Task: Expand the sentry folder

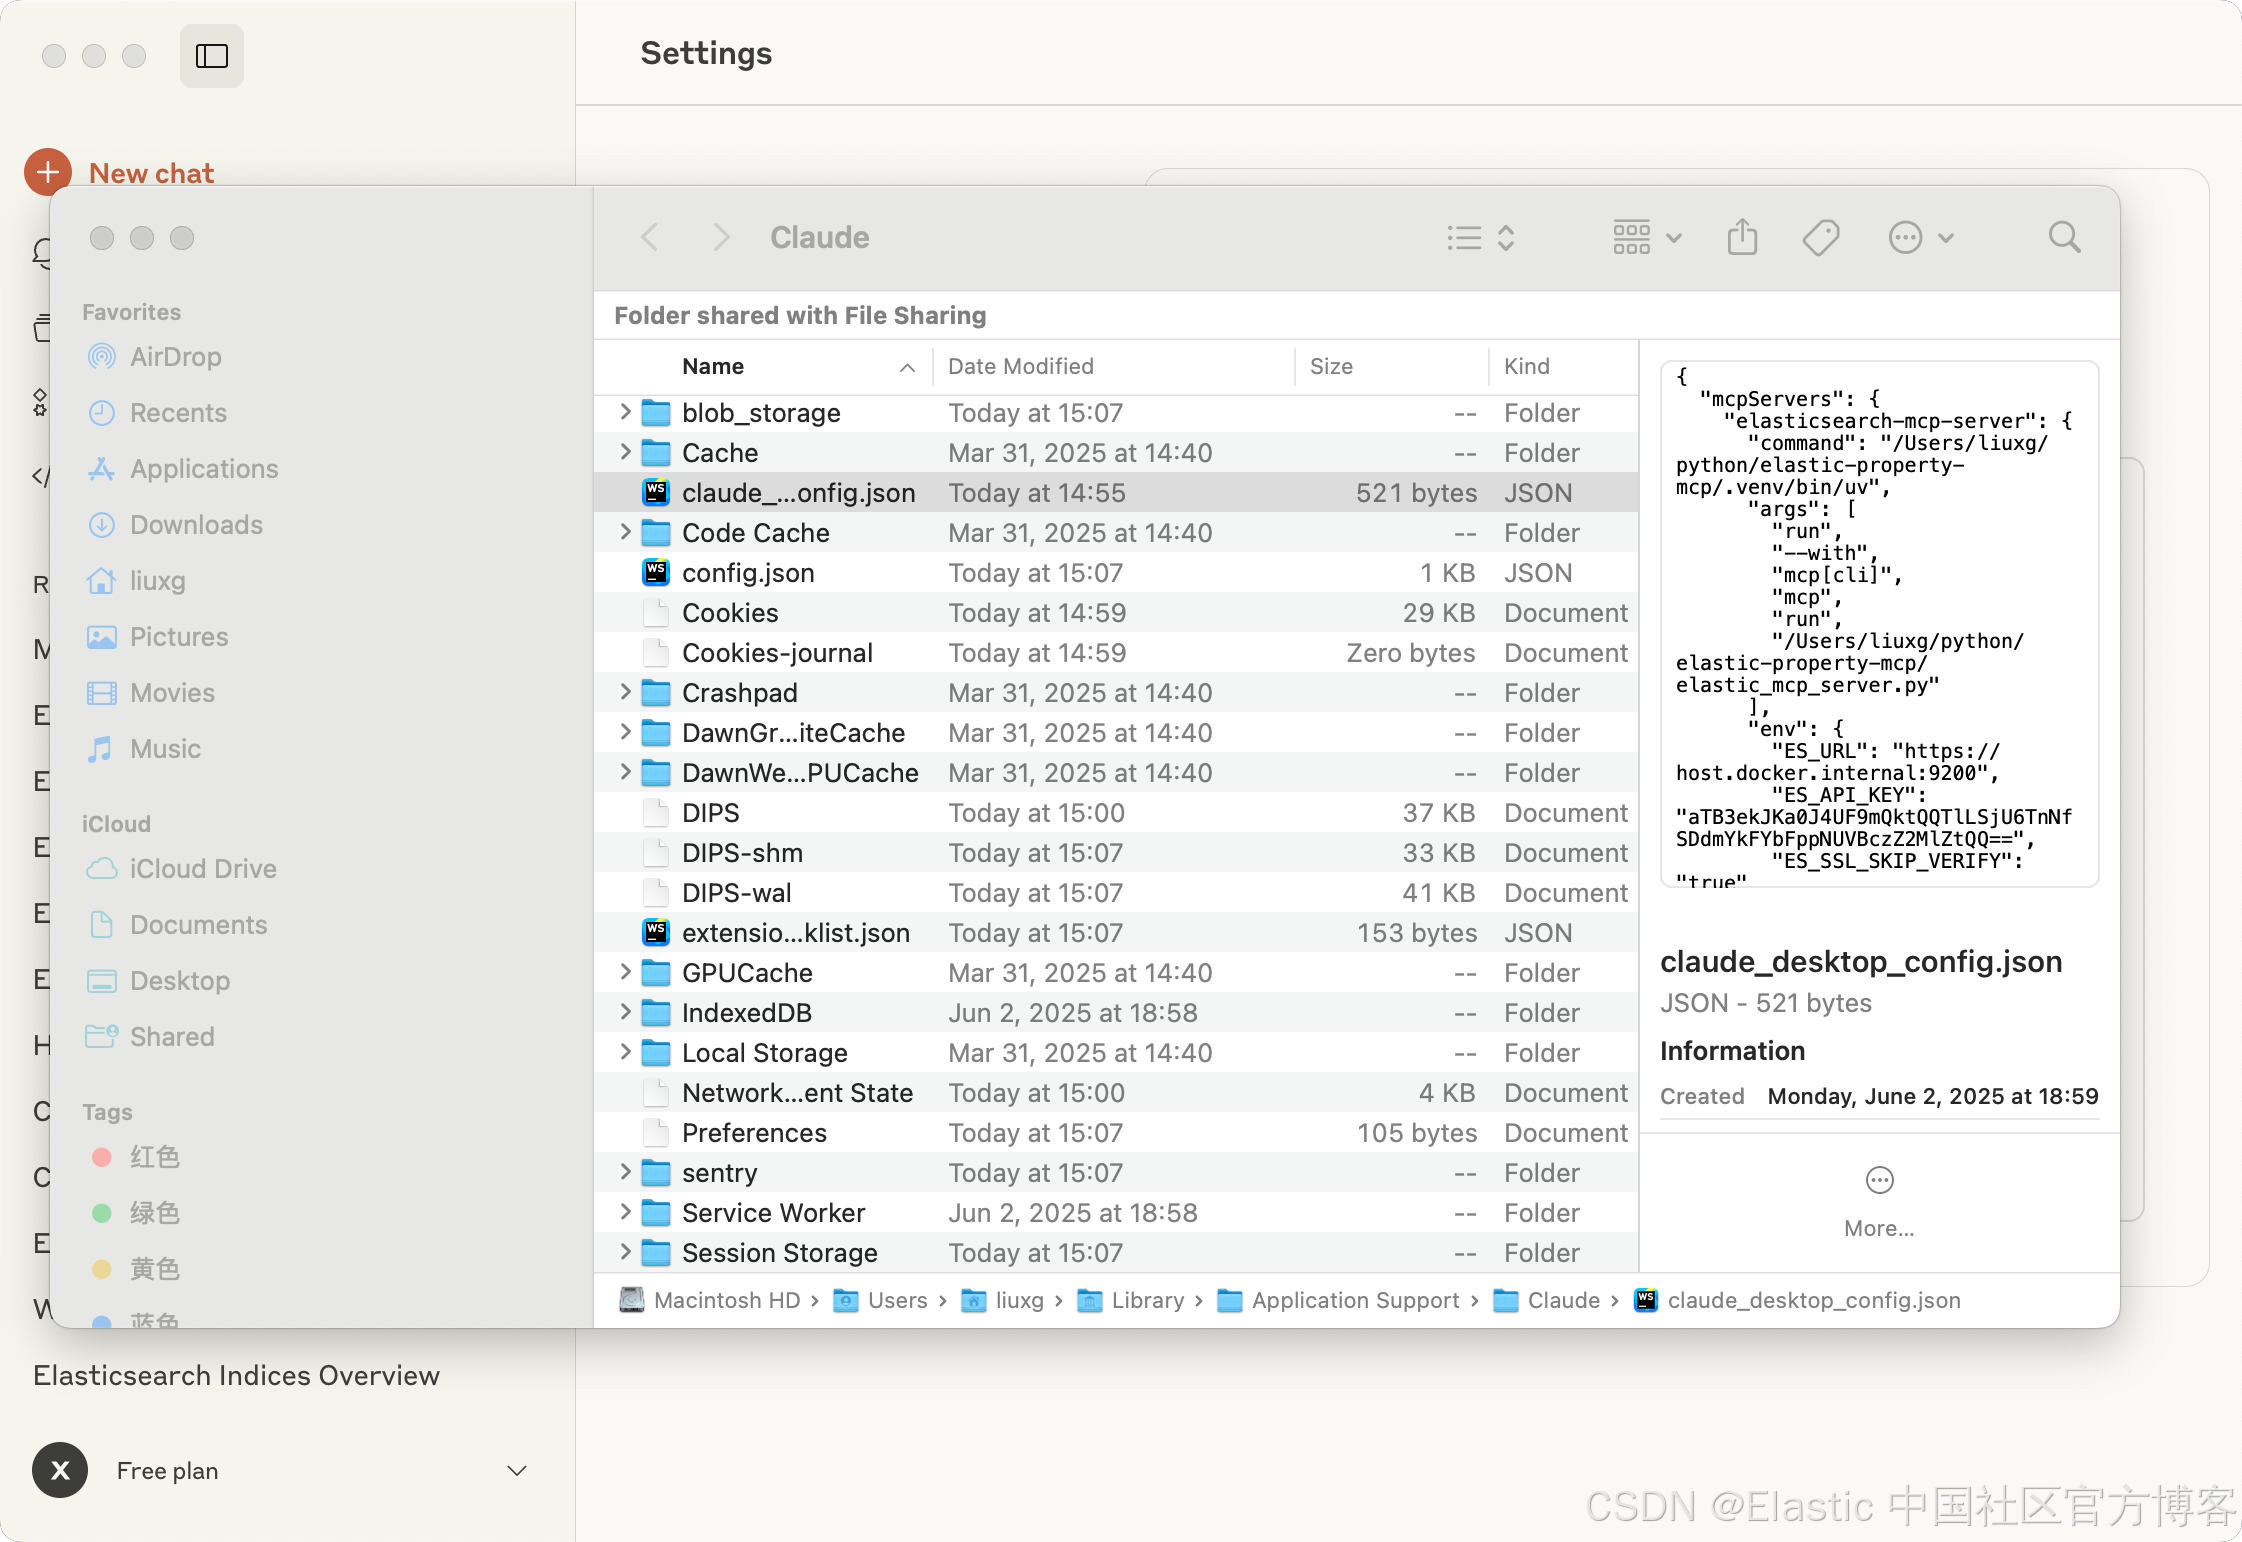Action: [625, 1172]
